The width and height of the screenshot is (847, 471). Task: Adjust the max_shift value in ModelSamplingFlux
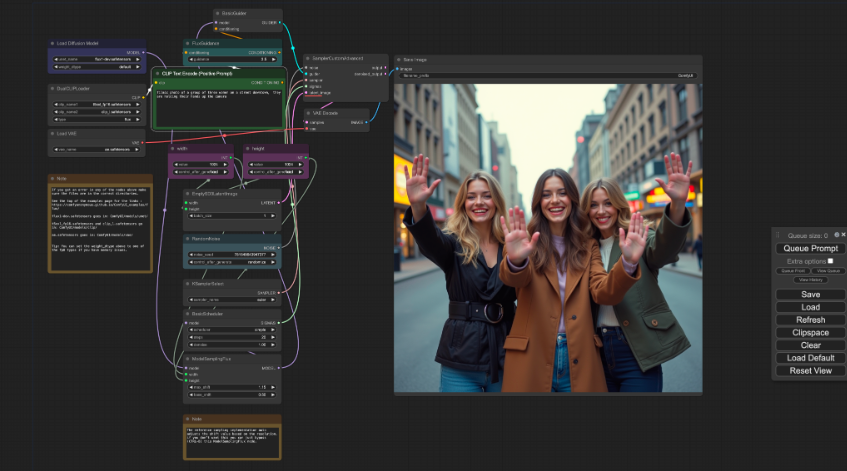232,387
